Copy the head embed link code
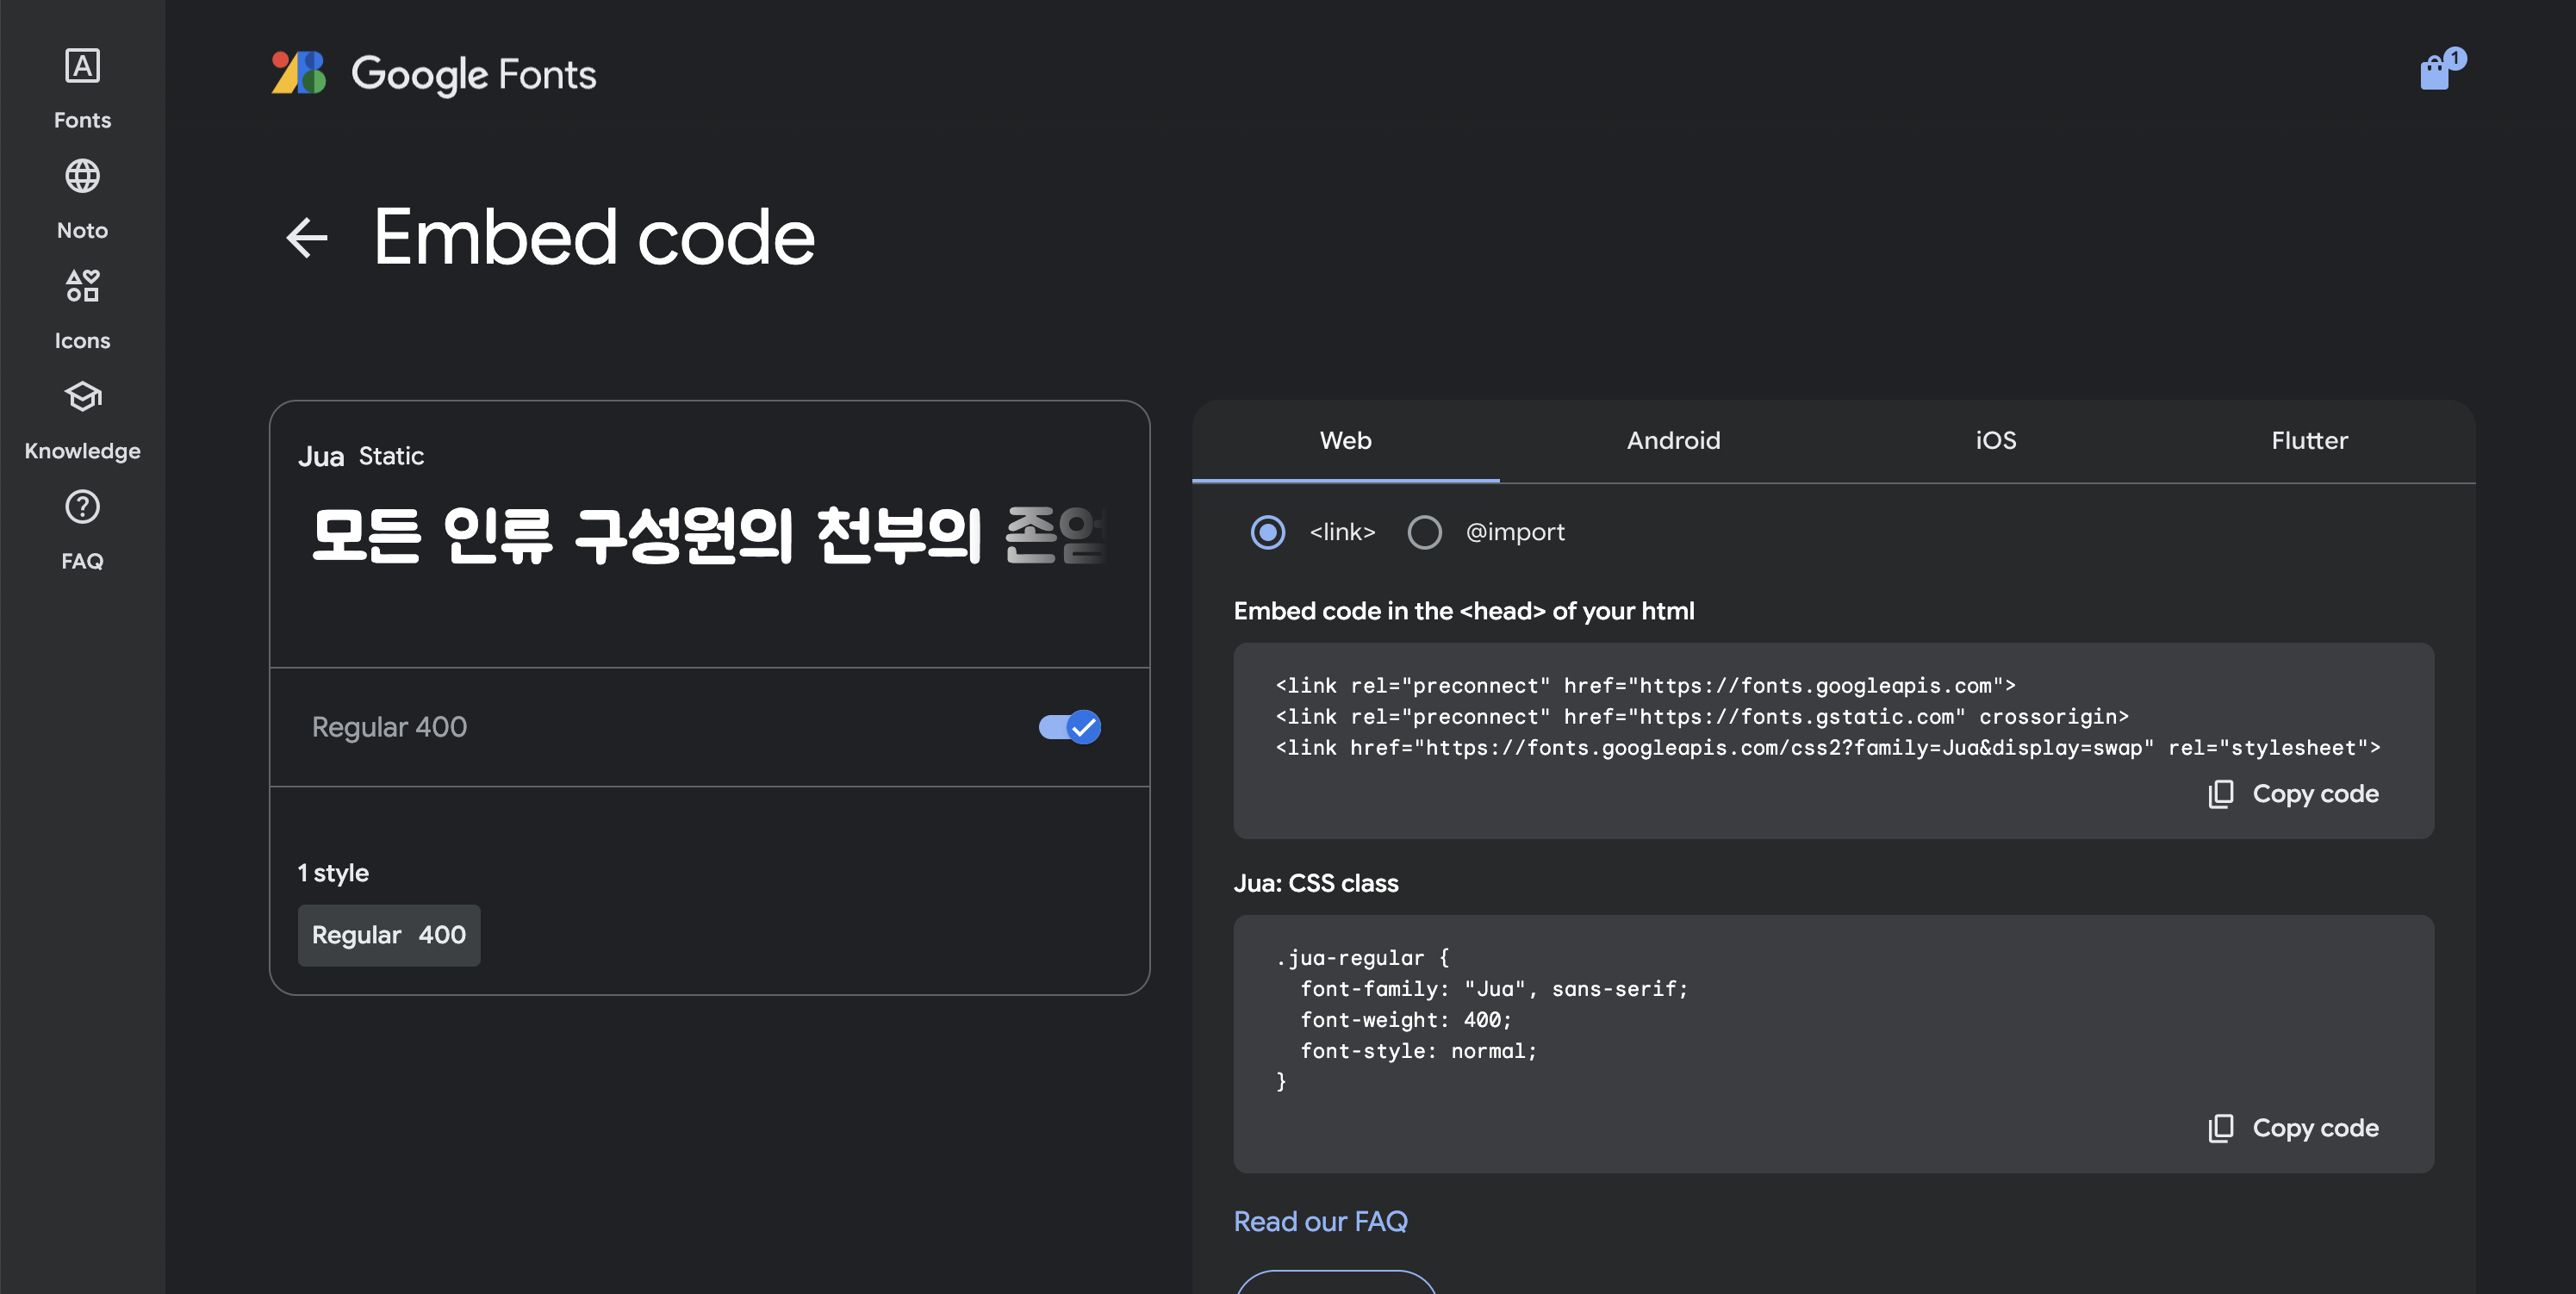Image resolution: width=2576 pixels, height=1294 pixels. 2294,794
